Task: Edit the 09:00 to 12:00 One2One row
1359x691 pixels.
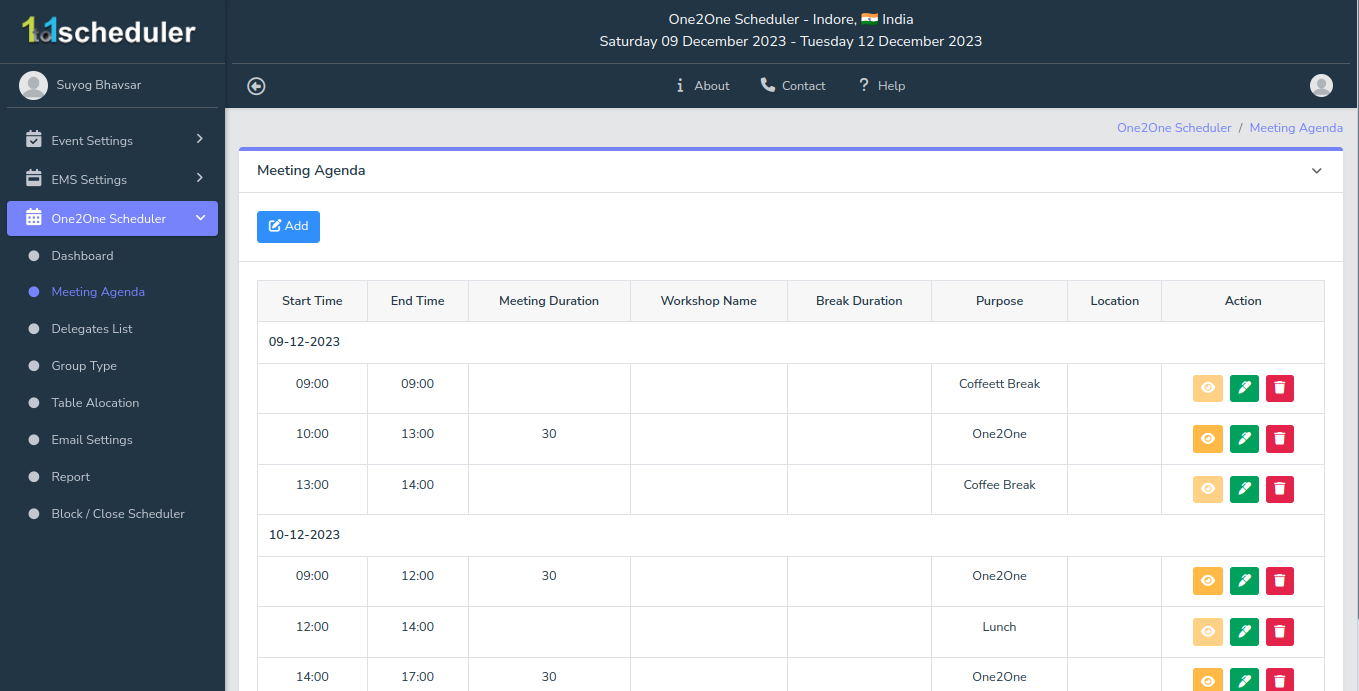Action: (x=1244, y=581)
